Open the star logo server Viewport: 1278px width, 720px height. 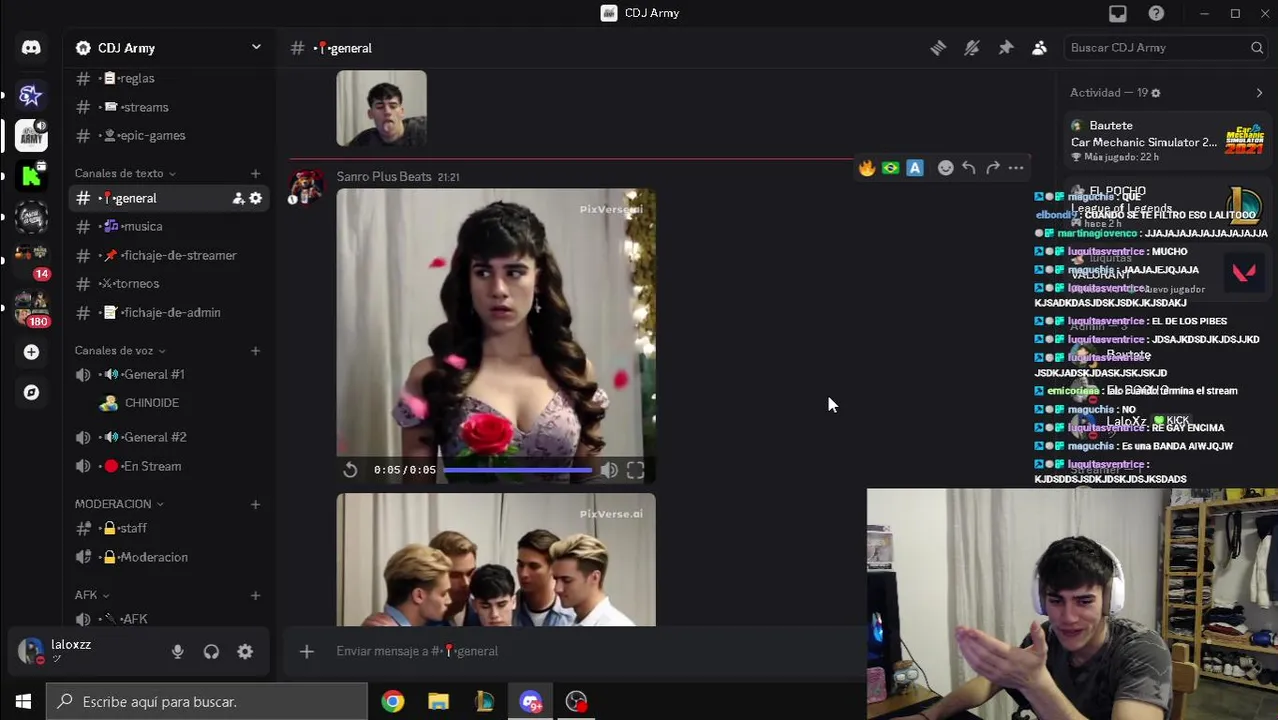tap(31, 95)
